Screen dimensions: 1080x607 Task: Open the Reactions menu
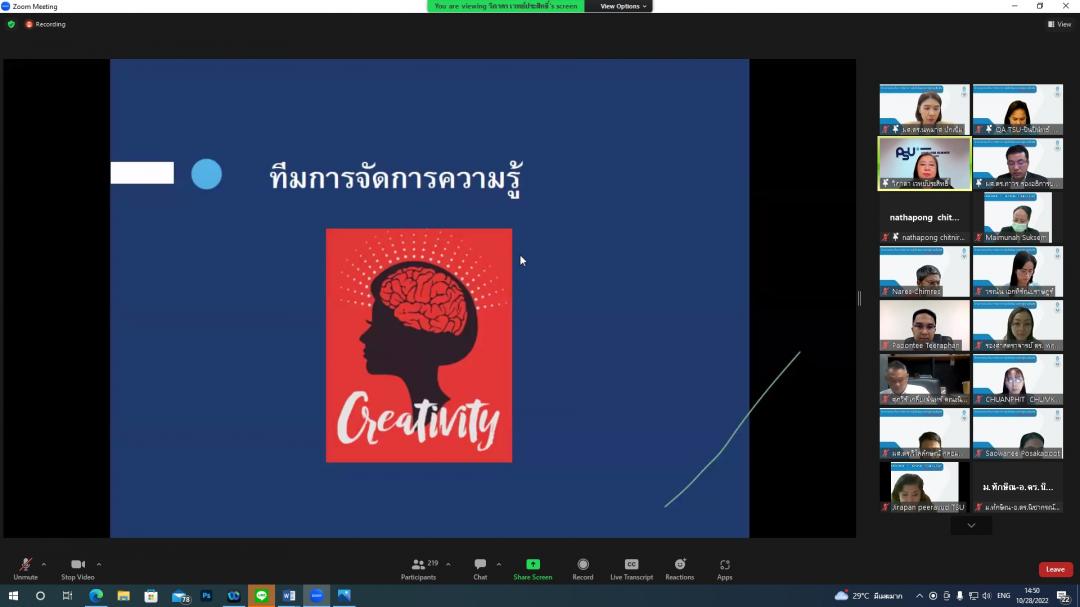point(680,567)
